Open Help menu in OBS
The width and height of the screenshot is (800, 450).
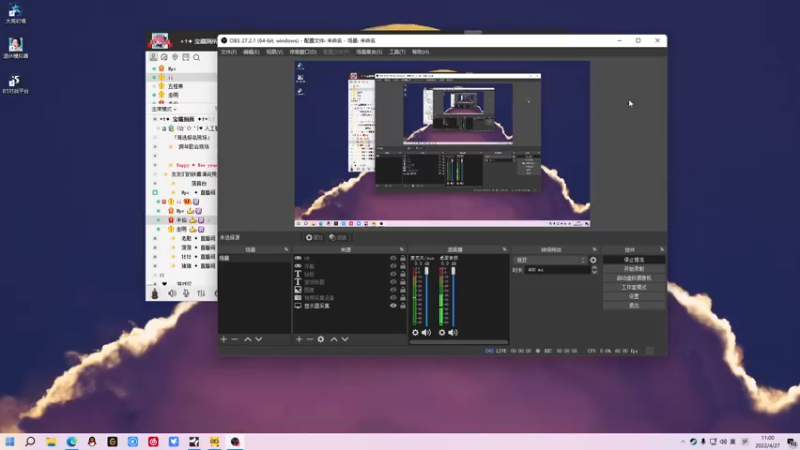click(x=420, y=52)
